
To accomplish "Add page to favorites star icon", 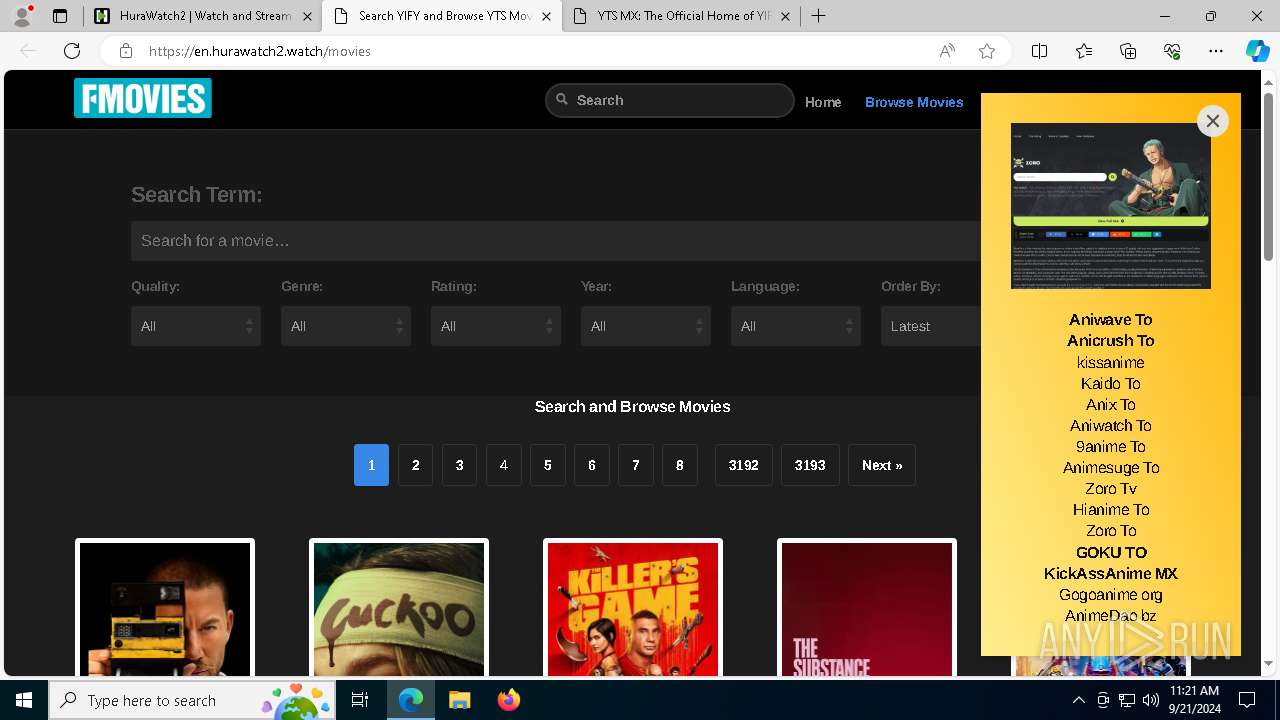I will pyautogui.click(x=987, y=51).
